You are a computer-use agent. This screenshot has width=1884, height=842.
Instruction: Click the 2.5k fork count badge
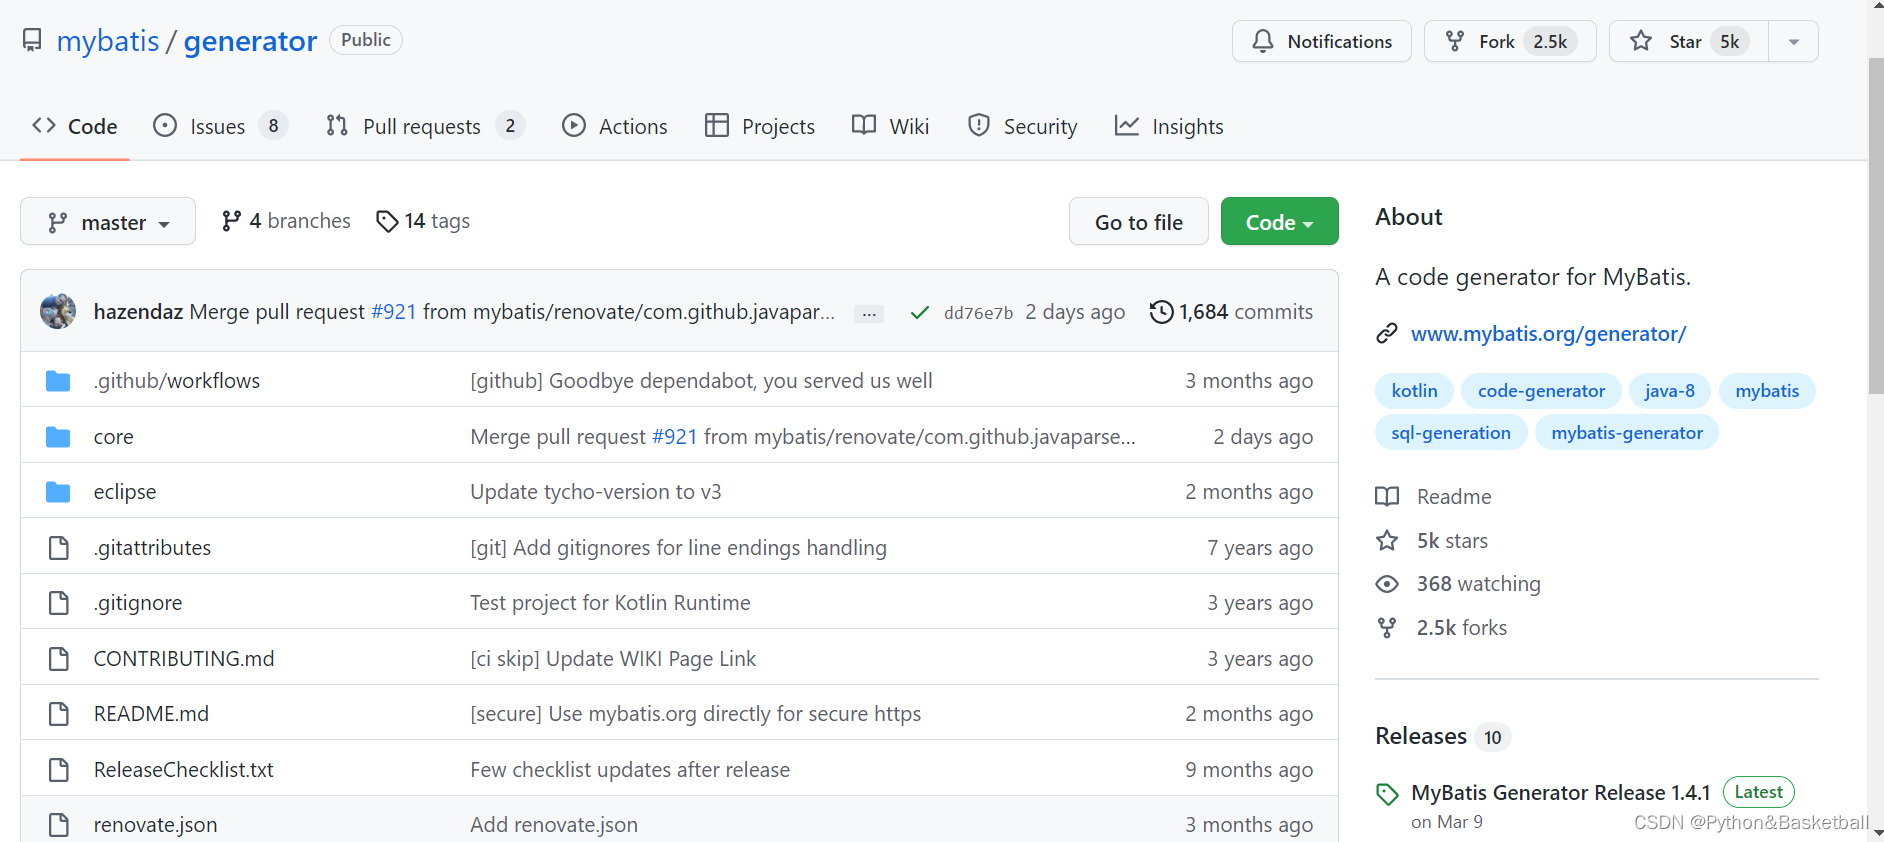(x=1550, y=41)
